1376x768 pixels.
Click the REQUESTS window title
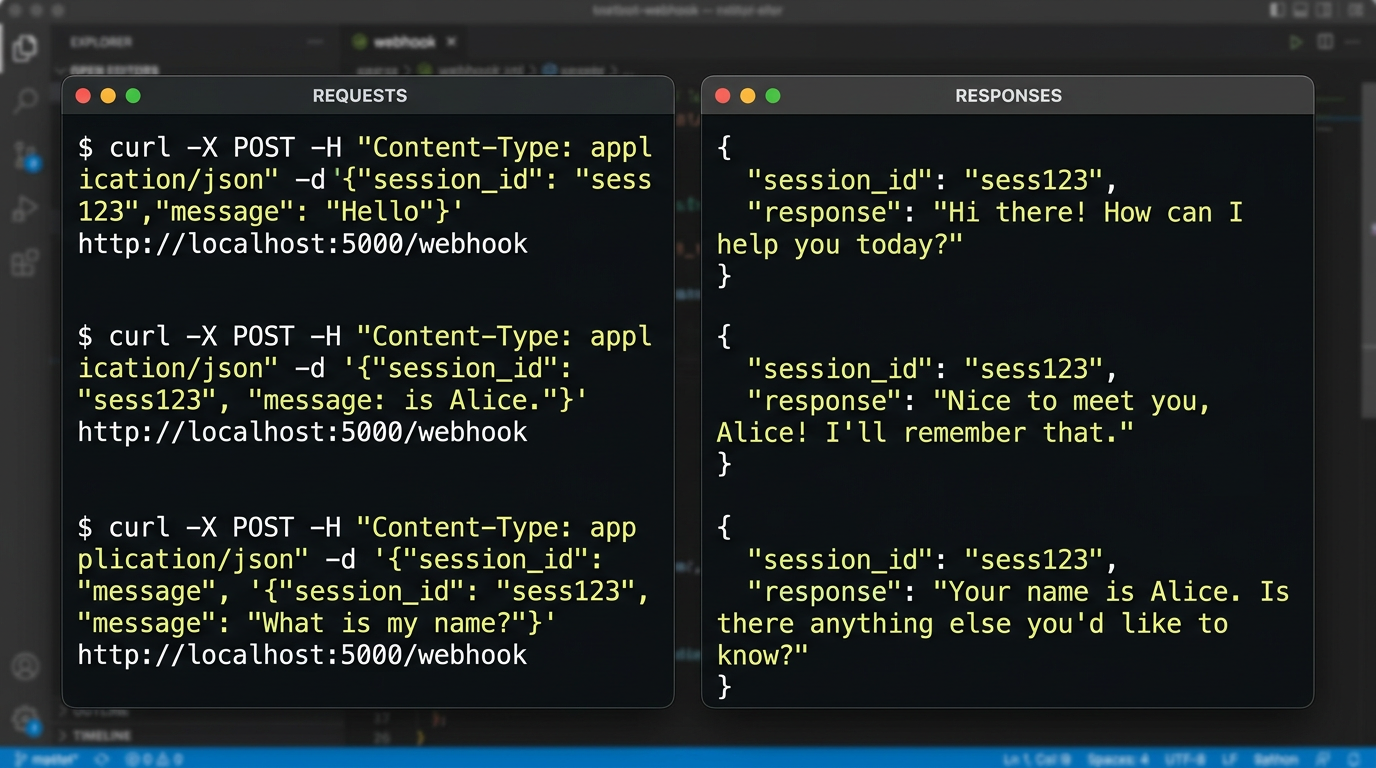[360, 96]
